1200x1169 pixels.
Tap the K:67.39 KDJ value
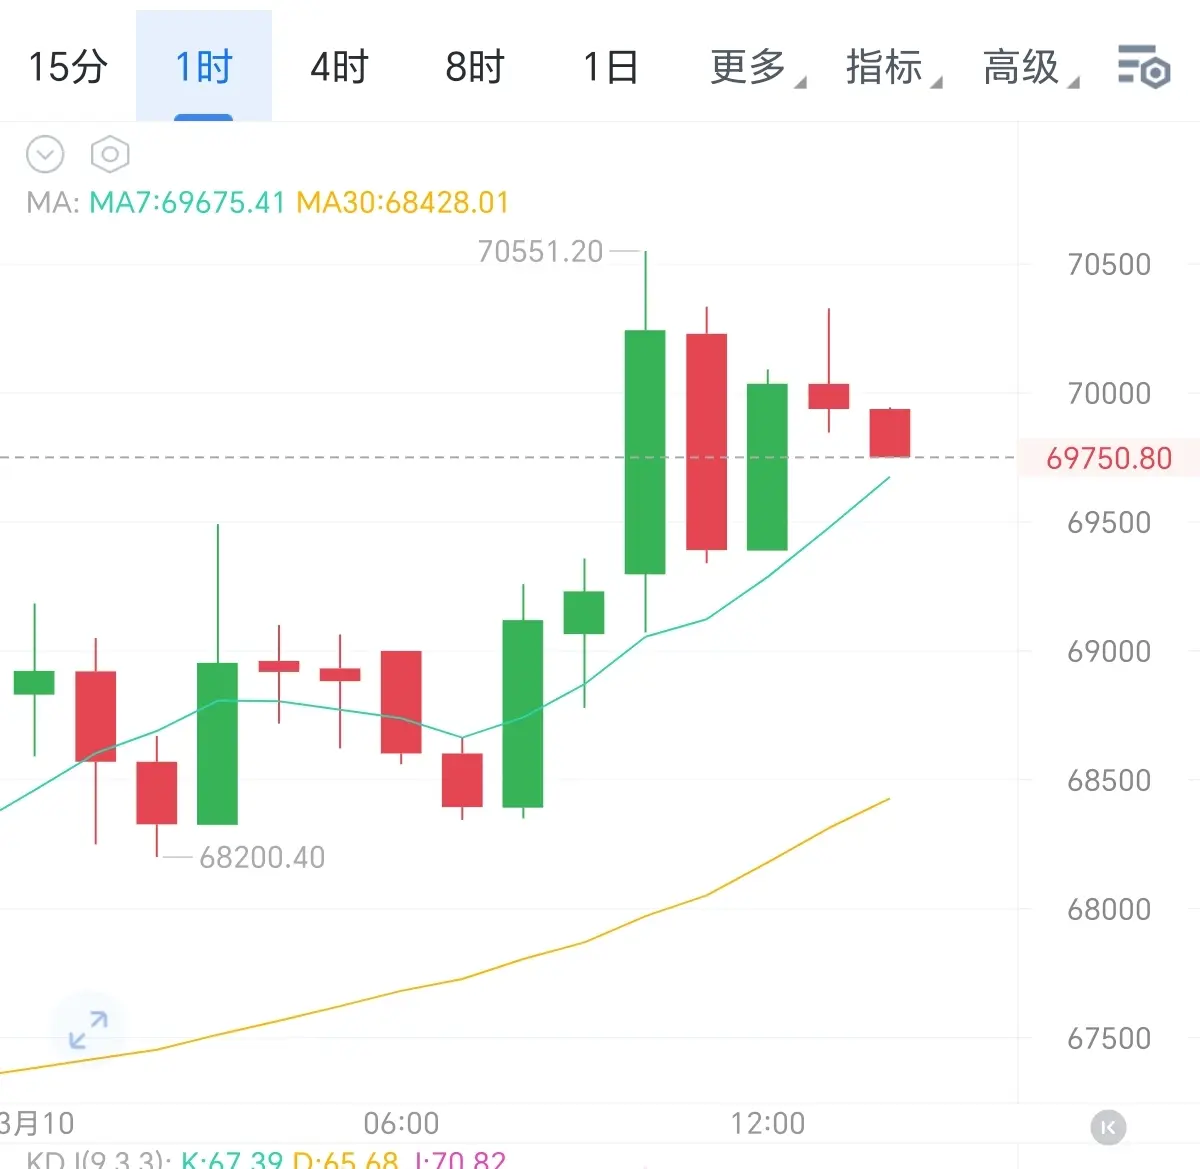232,1160
